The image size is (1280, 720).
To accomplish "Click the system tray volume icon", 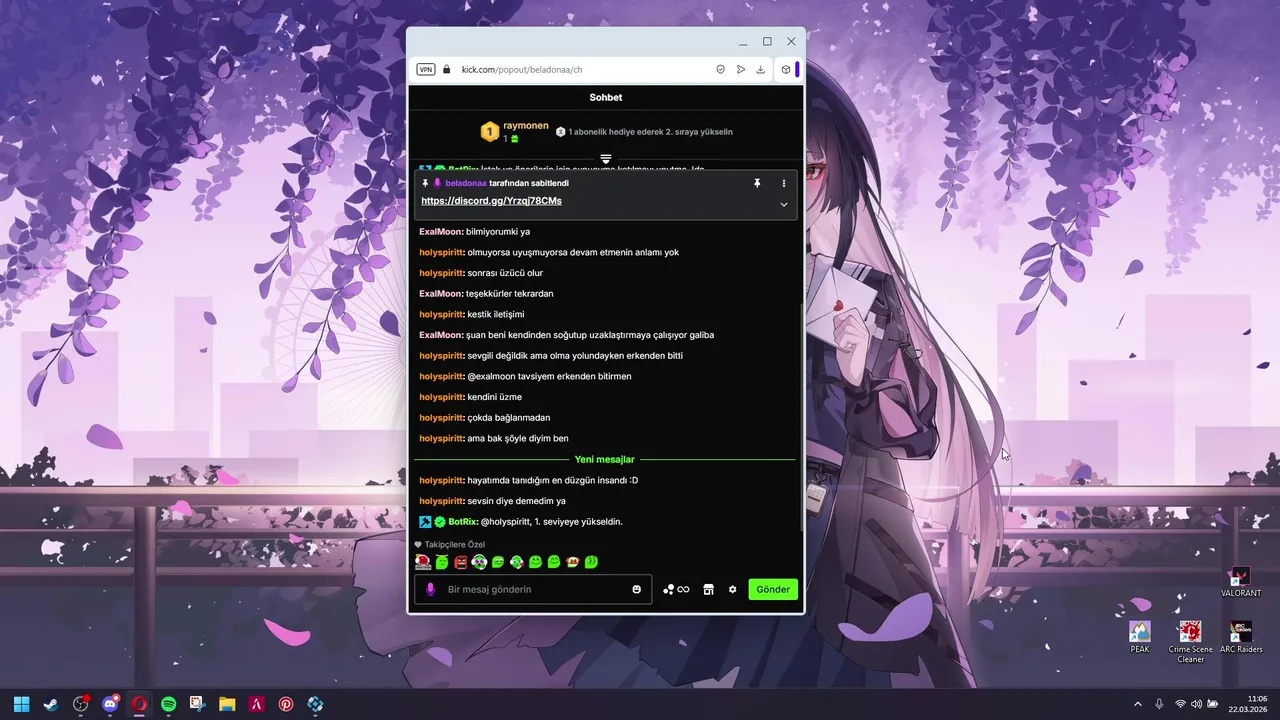I will 1196,704.
